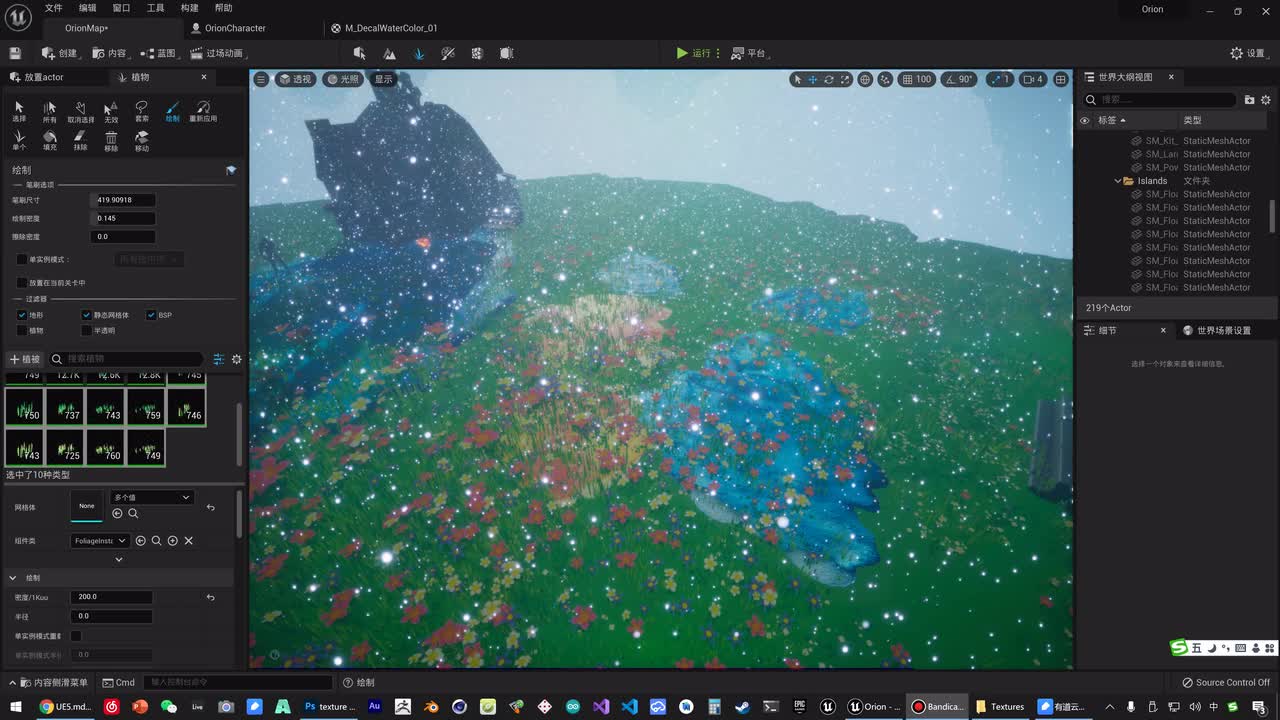Check the 植物 filter checkbox

click(x=22, y=330)
